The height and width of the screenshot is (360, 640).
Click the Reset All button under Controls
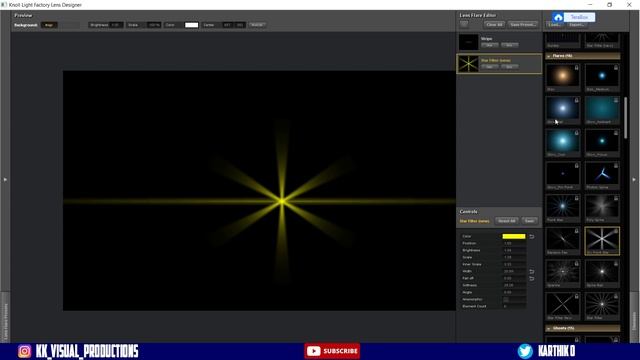(x=507, y=221)
